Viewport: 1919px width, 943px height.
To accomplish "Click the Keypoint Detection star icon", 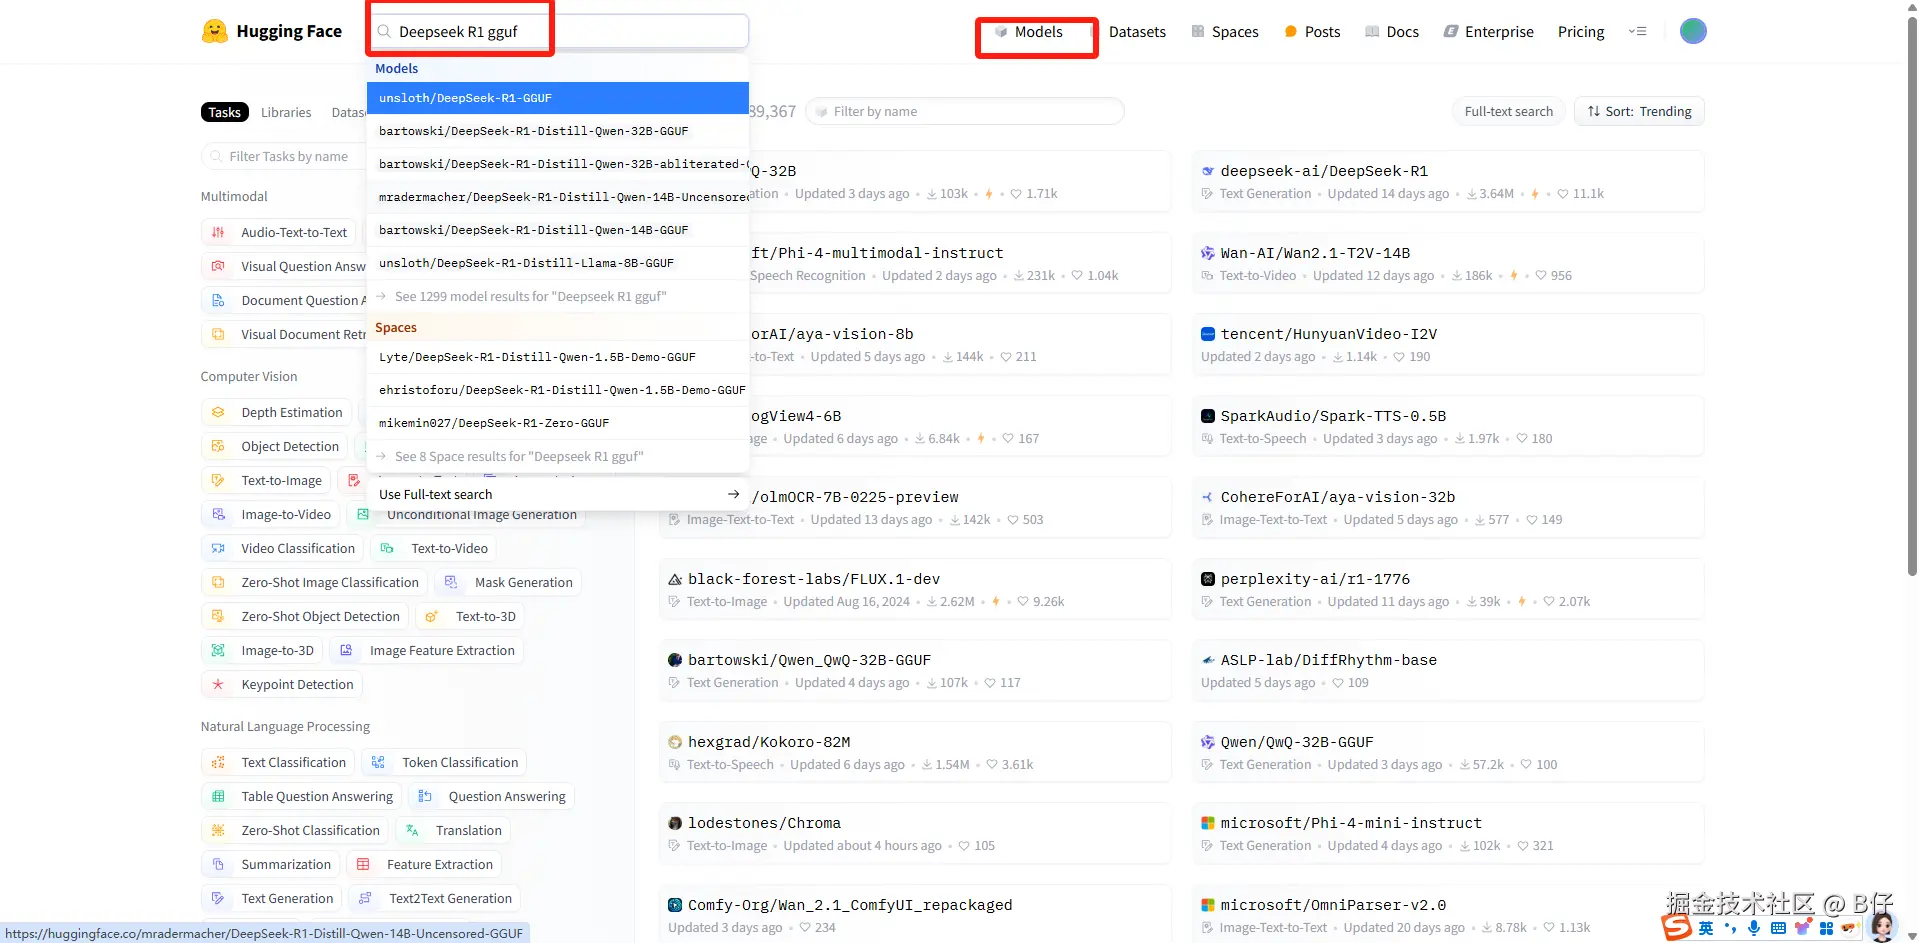I will pos(218,684).
